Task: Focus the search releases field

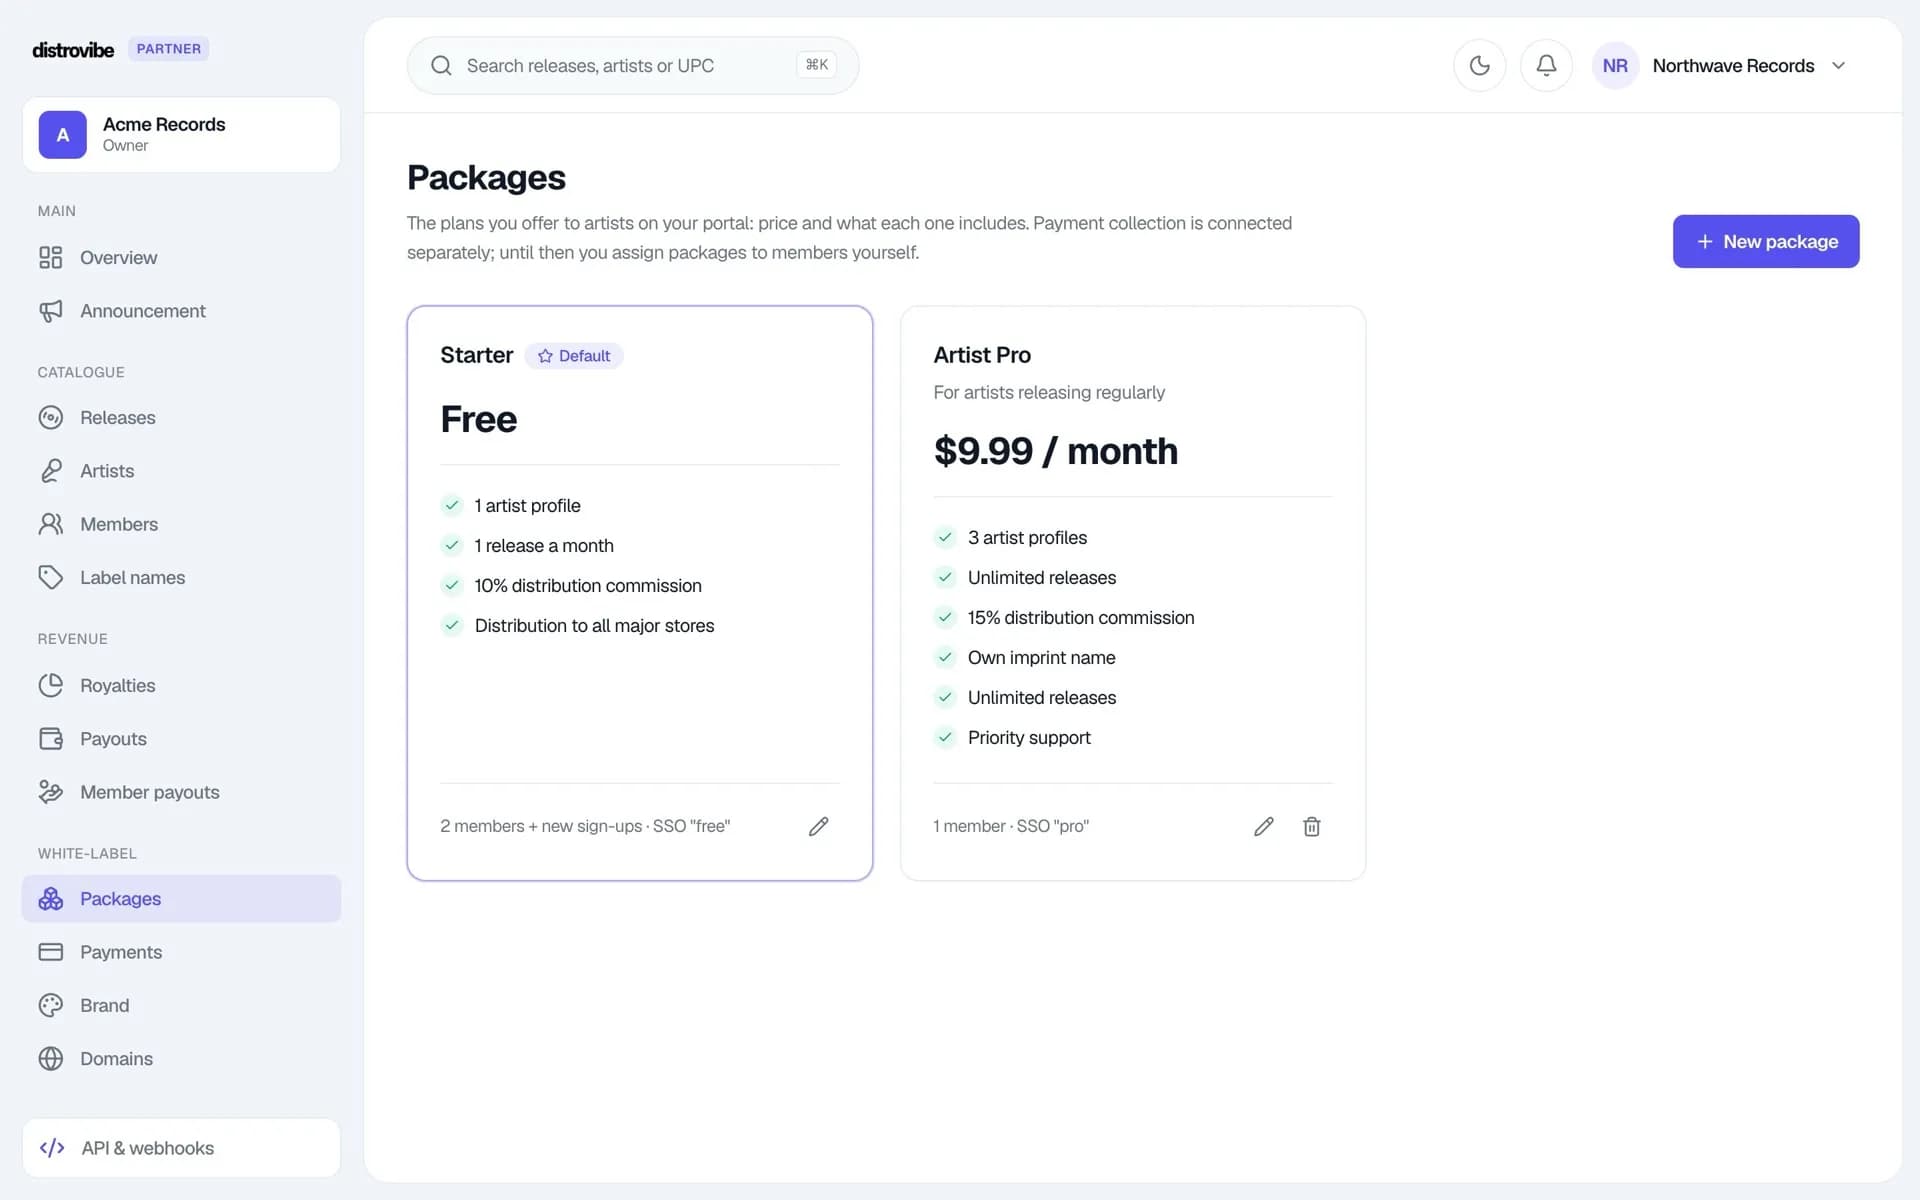Action: click(632, 66)
